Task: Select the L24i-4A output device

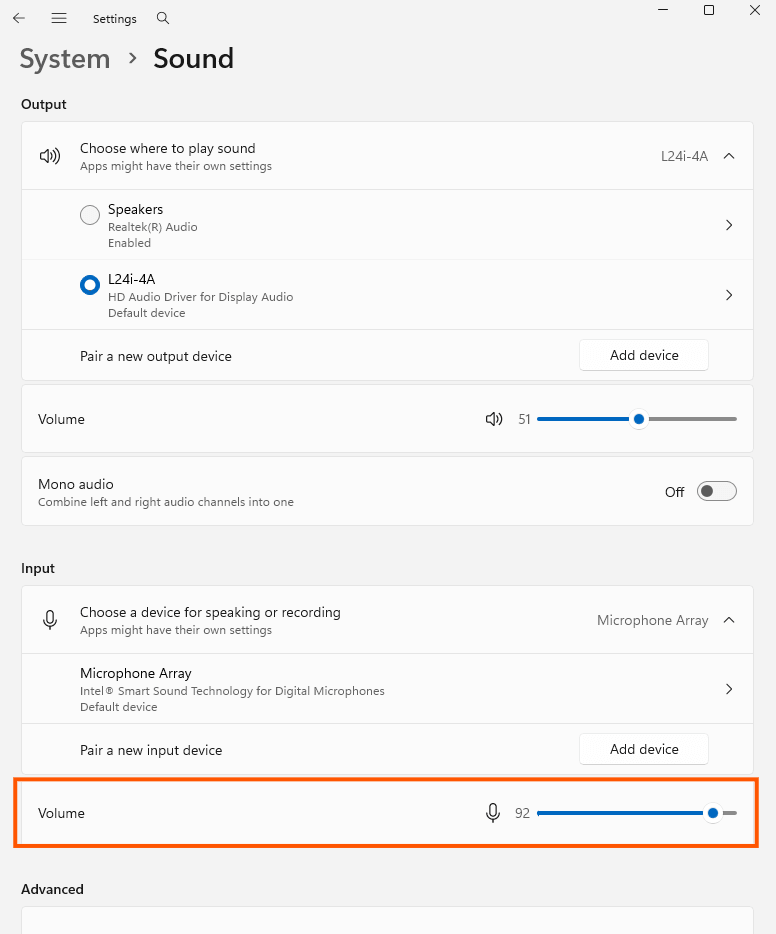Action: [x=89, y=284]
